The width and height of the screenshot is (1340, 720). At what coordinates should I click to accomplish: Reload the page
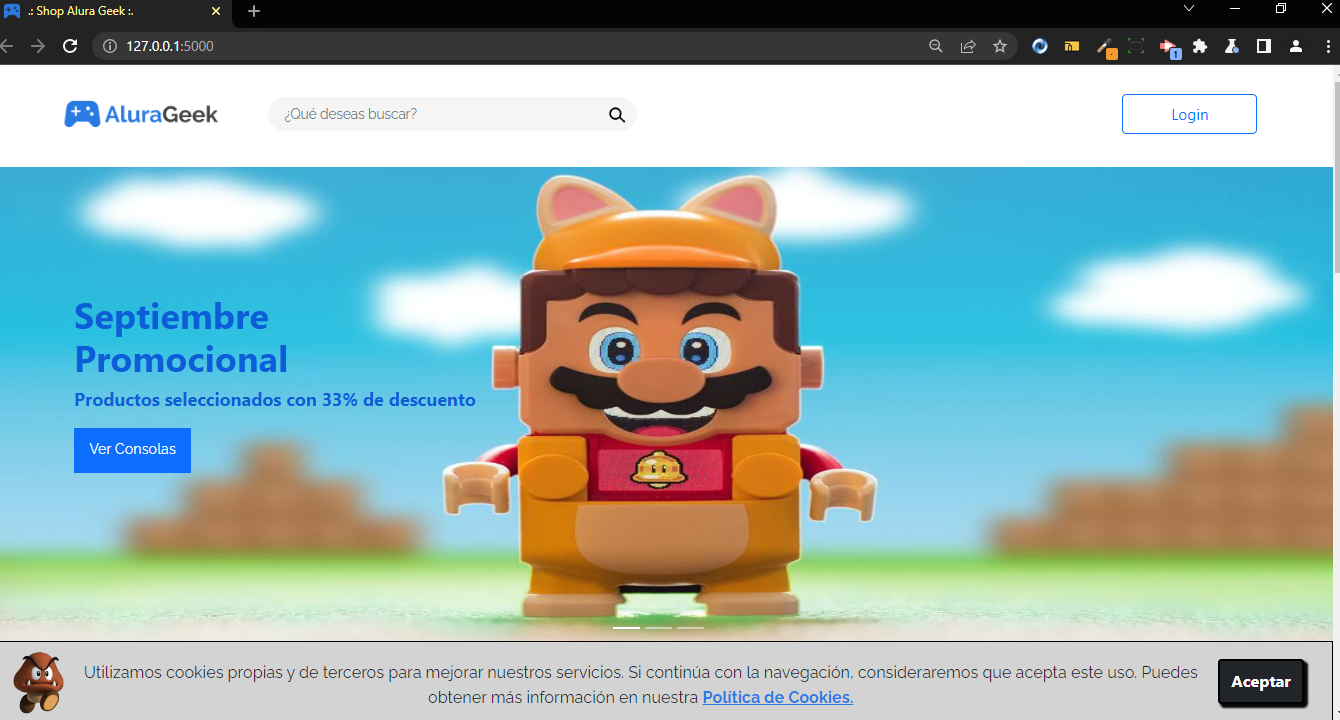point(70,46)
